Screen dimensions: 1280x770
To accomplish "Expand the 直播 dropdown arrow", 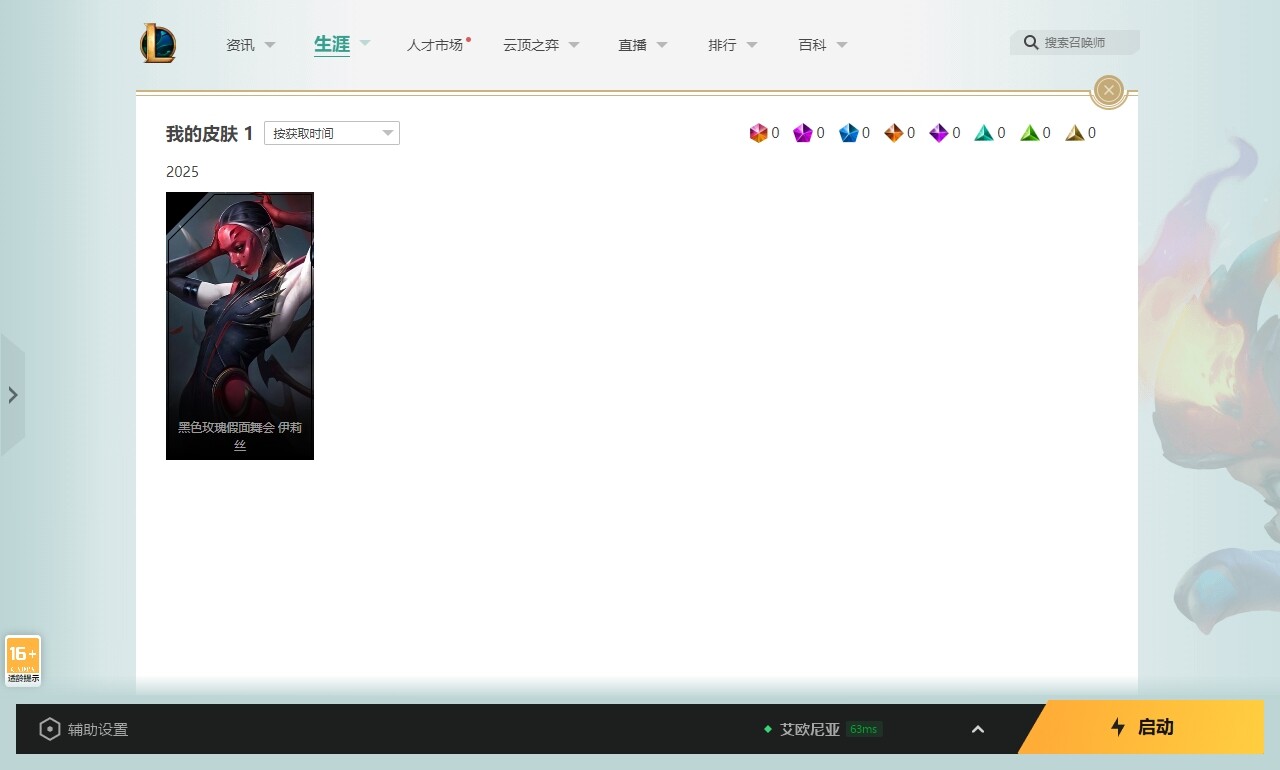I will pos(662,45).
